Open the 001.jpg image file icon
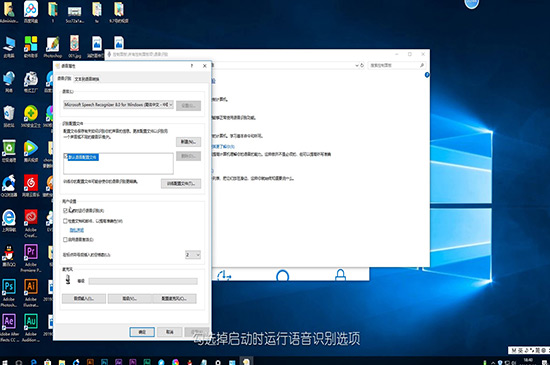 pyautogui.click(x=74, y=47)
